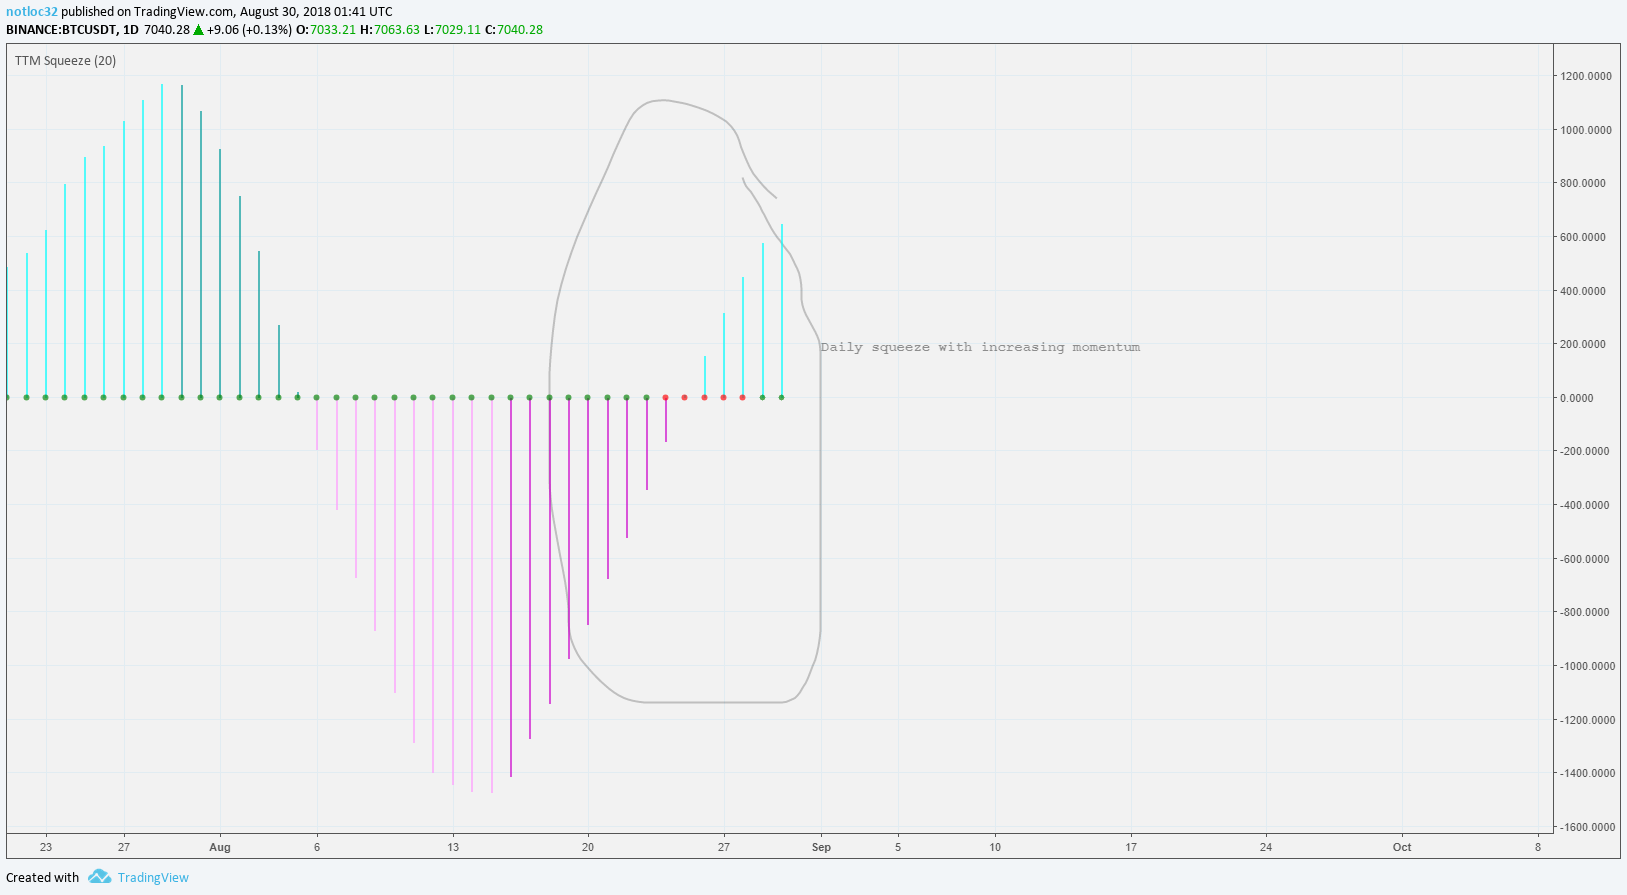Click the 'Created with' footer text

tap(42, 878)
